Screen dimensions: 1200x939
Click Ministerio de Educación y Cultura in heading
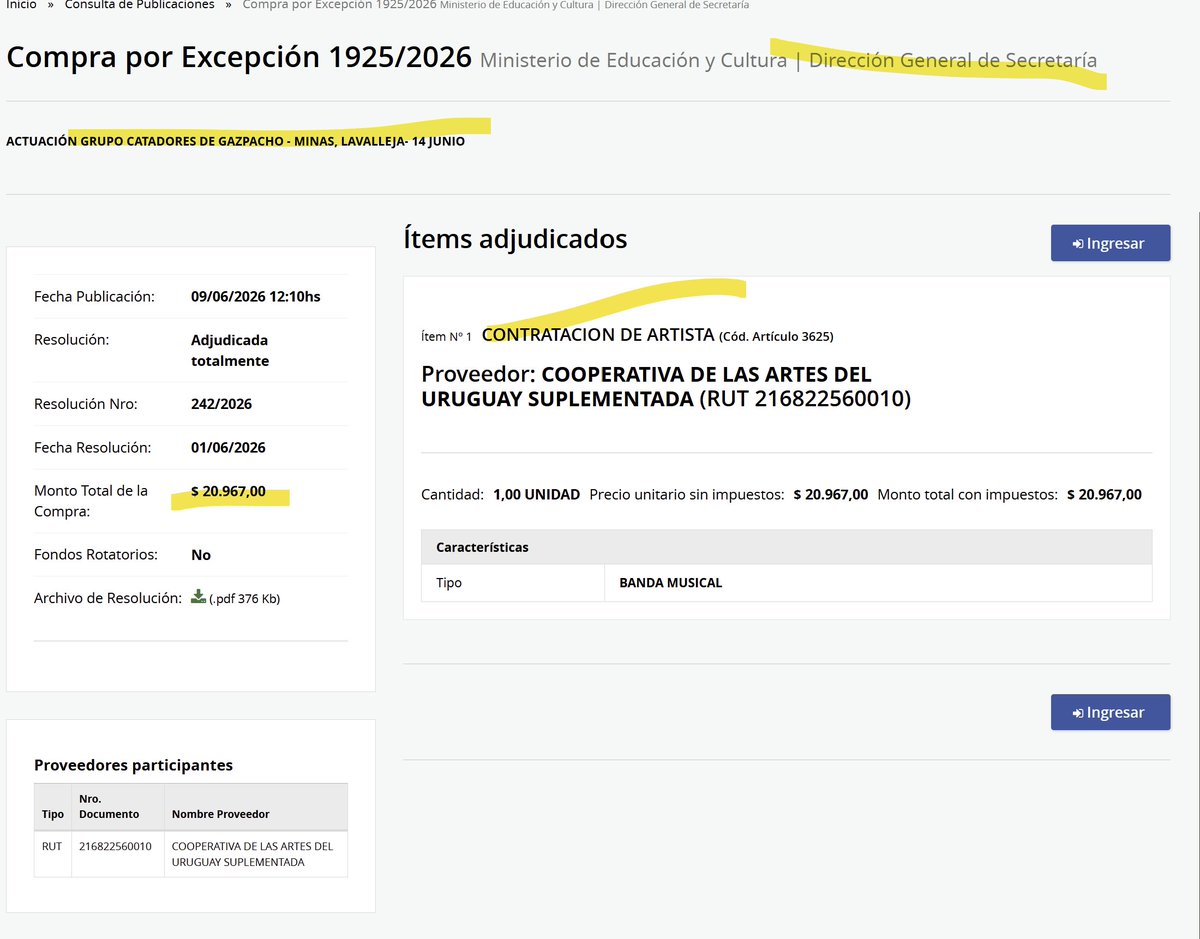pos(633,60)
